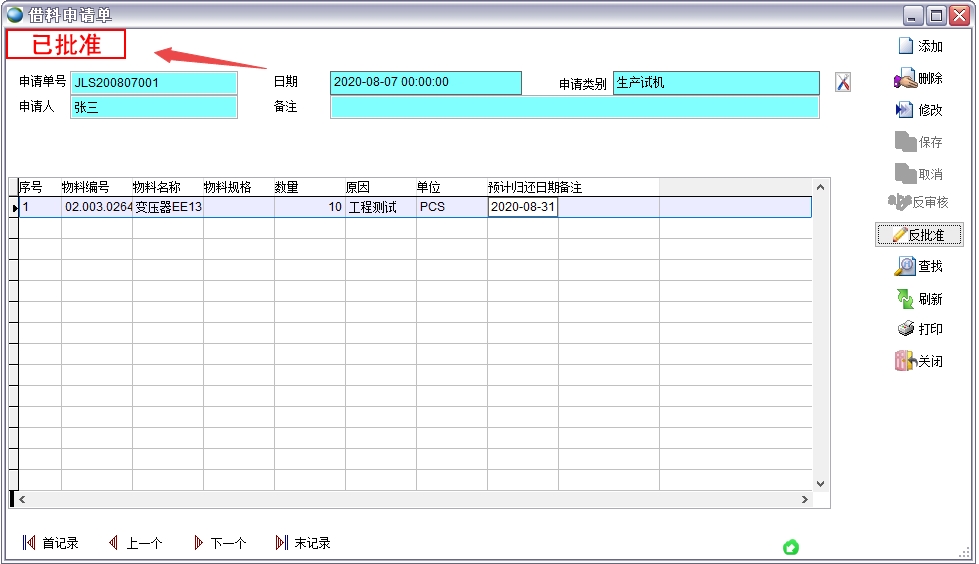This screenshot has width=979, height=564.
Task: Click the 申请类别 field showing 生产试机
Action: pyautogui.click(x=716, y=83)
